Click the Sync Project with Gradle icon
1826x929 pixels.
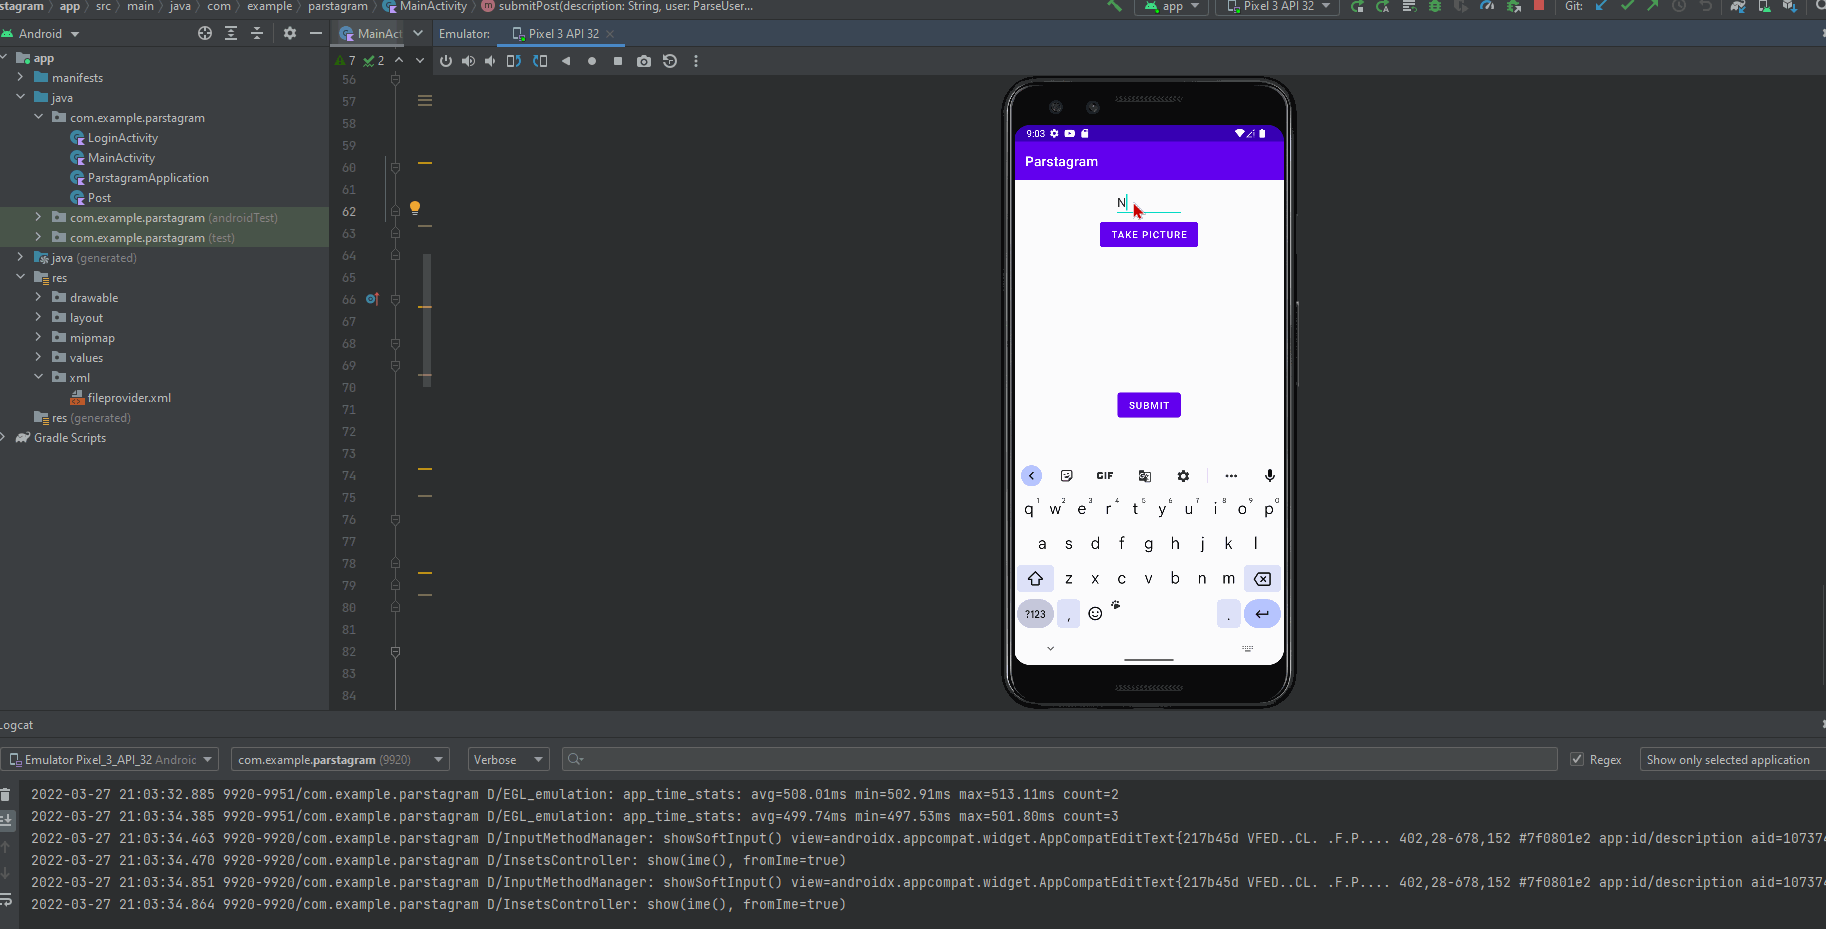pyautogui.click(x=1738, y=6)
